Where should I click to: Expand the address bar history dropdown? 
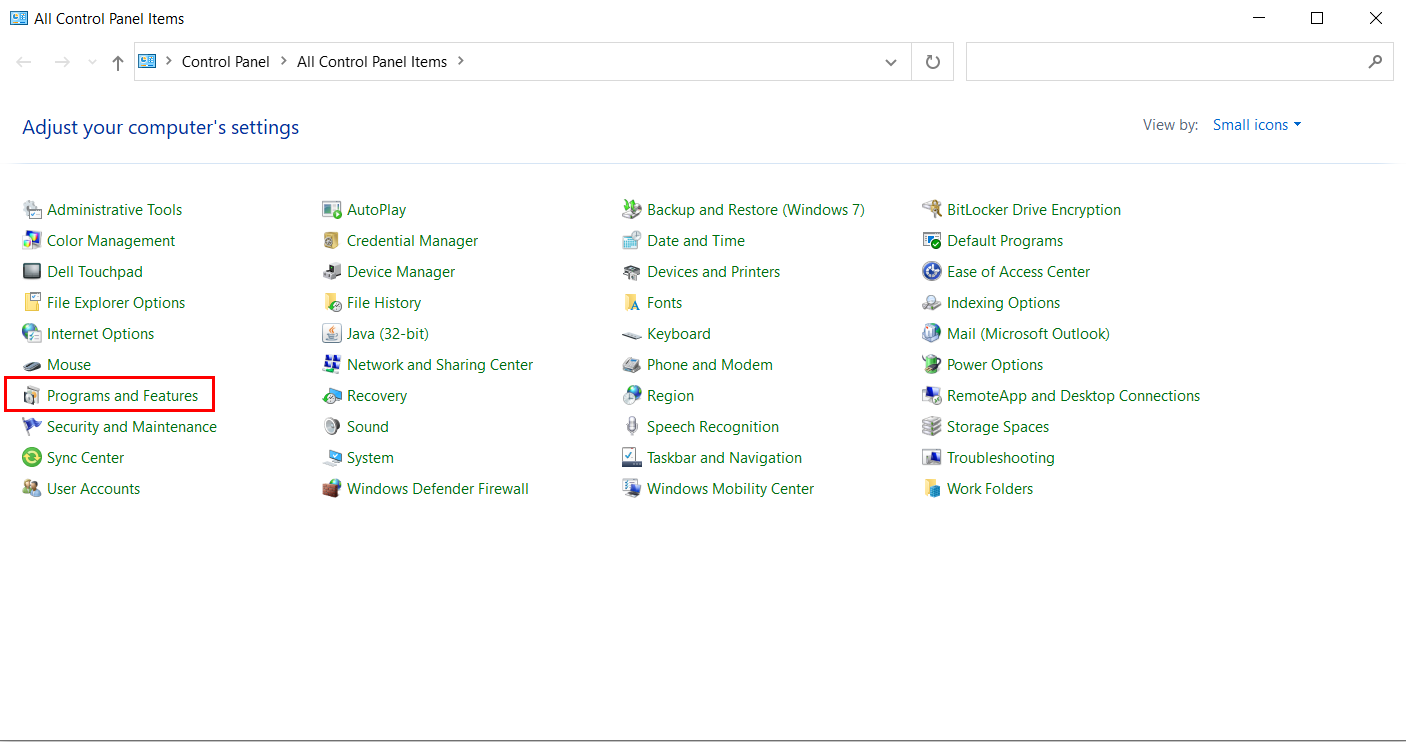coord(890,61)
